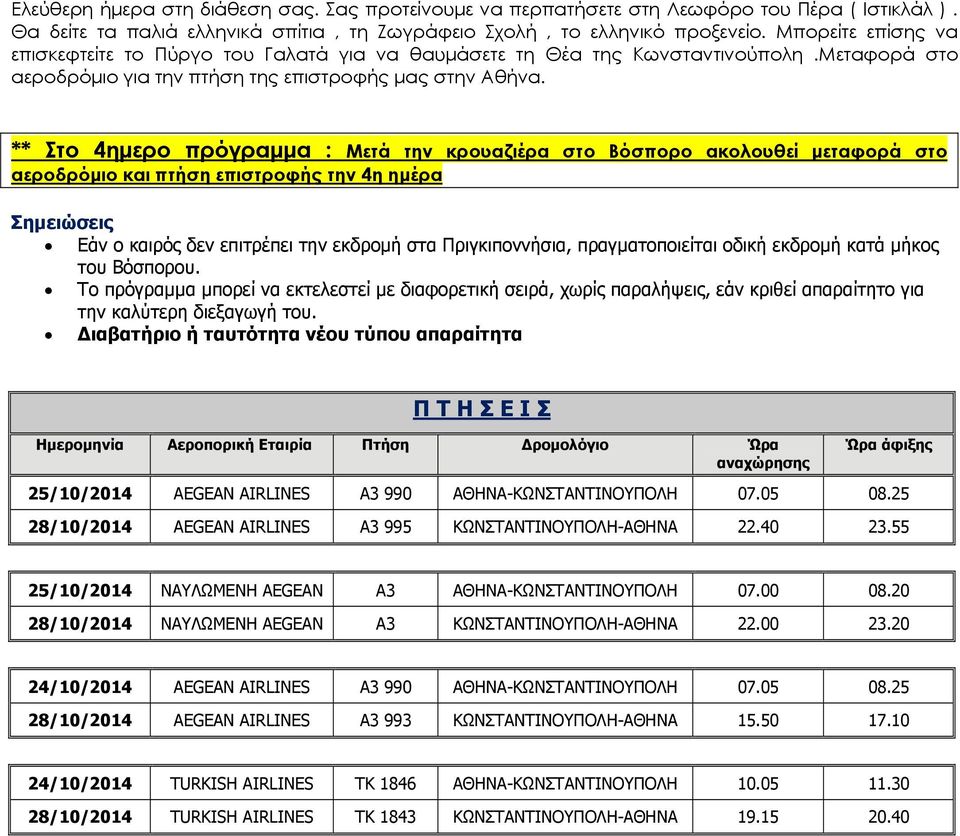The height and width of the screenshot is (836, 960).
Task: Click the ΠΤΗΣΕΙΣ table heading
Action: tap(482, 409)
